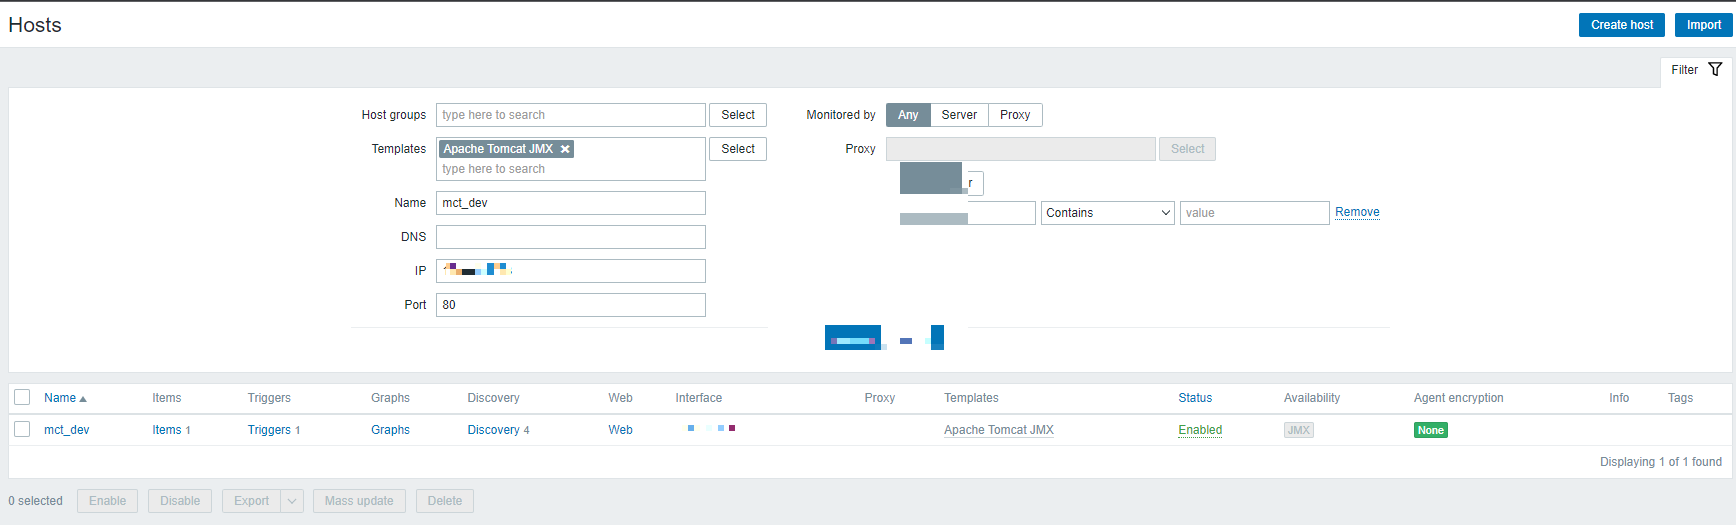This screenshot has width=1736, height=525.
Task: Click the disabled Proxy input field
Action: click(x=1021, y=149)
